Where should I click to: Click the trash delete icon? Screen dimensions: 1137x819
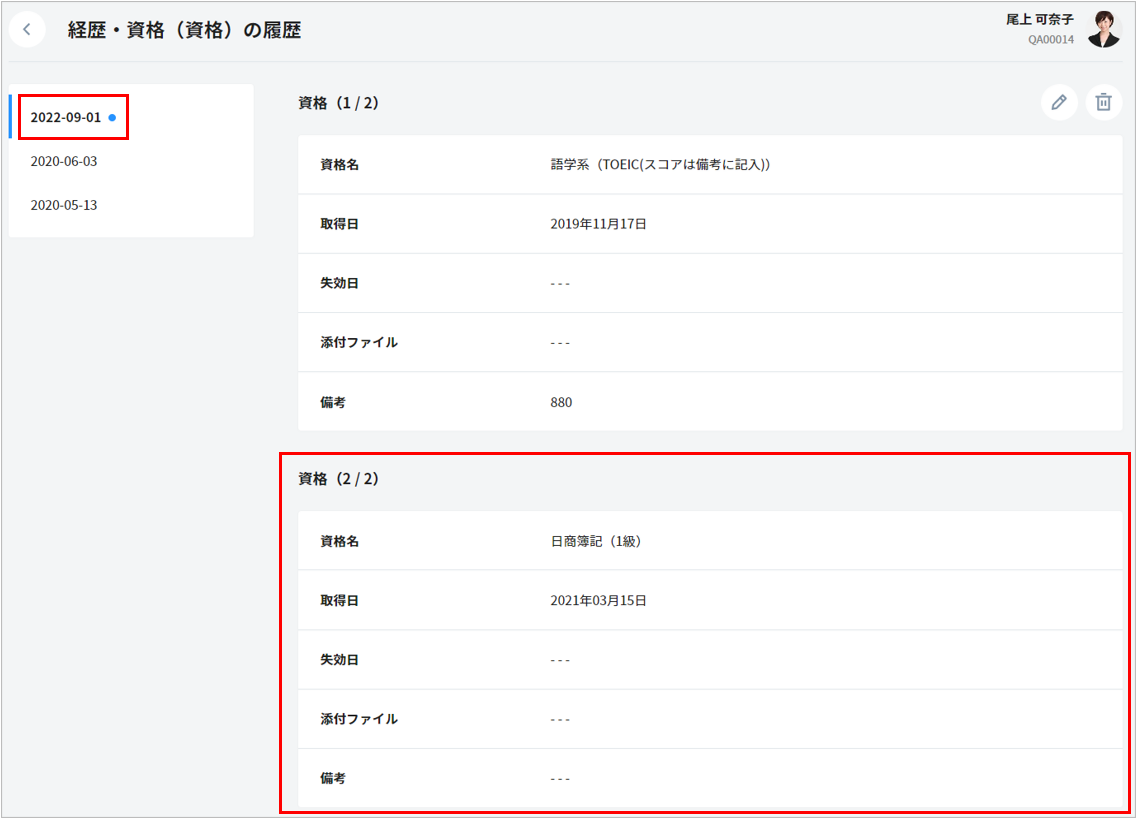[1103, 102]
